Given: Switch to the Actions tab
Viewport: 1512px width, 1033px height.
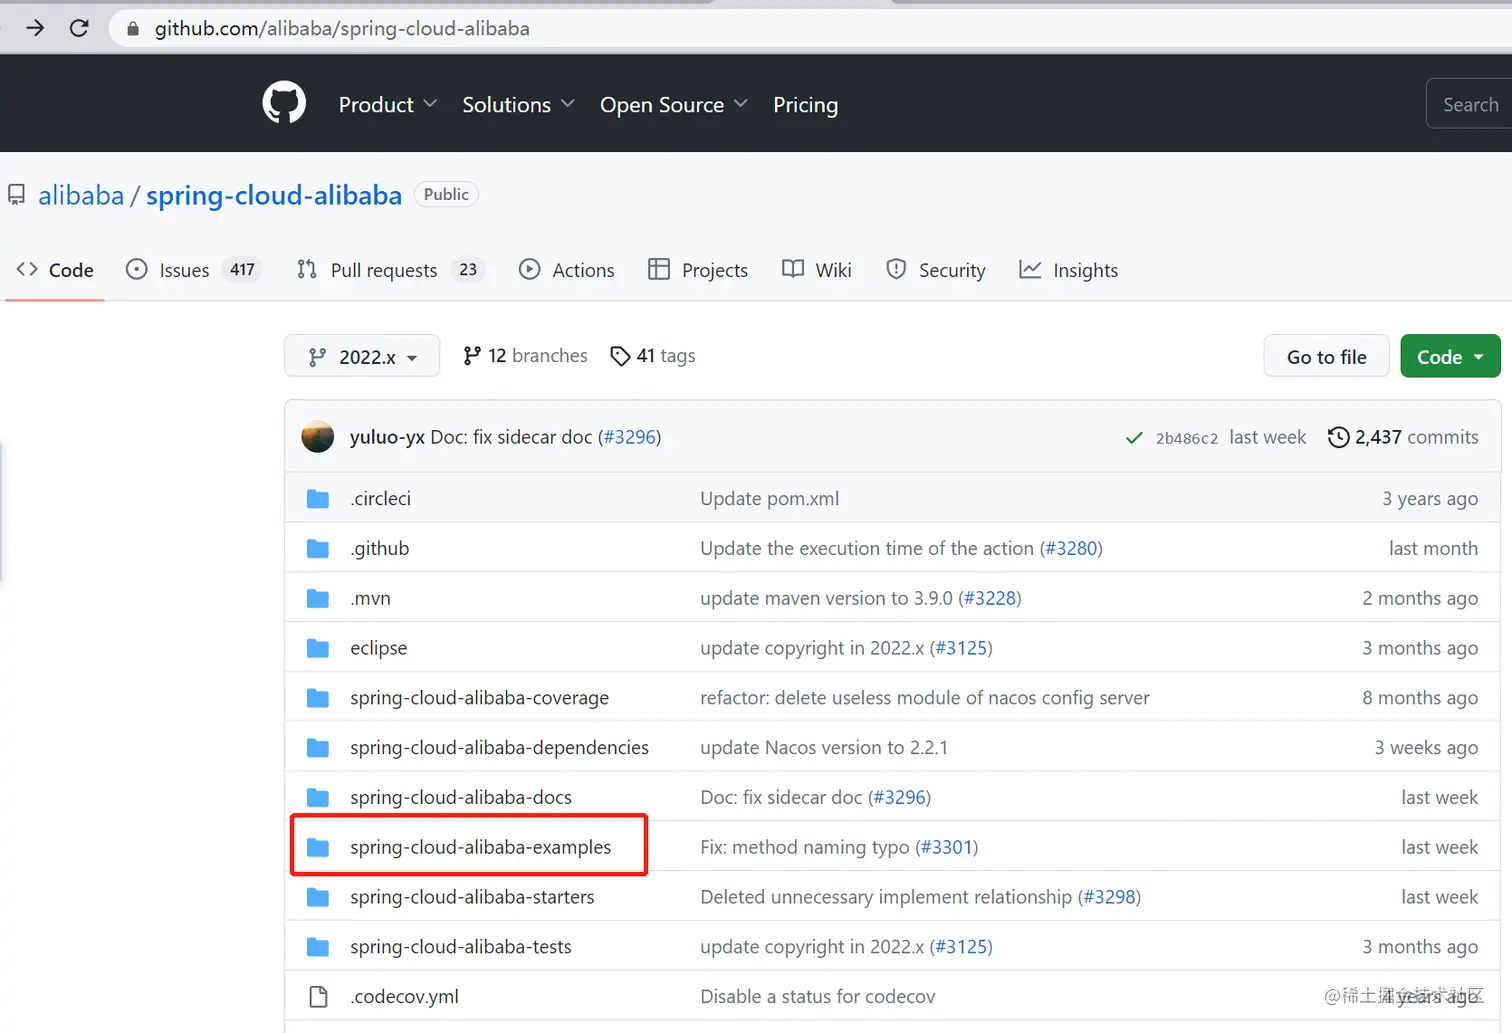Looking at the screenshot, I should click(567, 270).
